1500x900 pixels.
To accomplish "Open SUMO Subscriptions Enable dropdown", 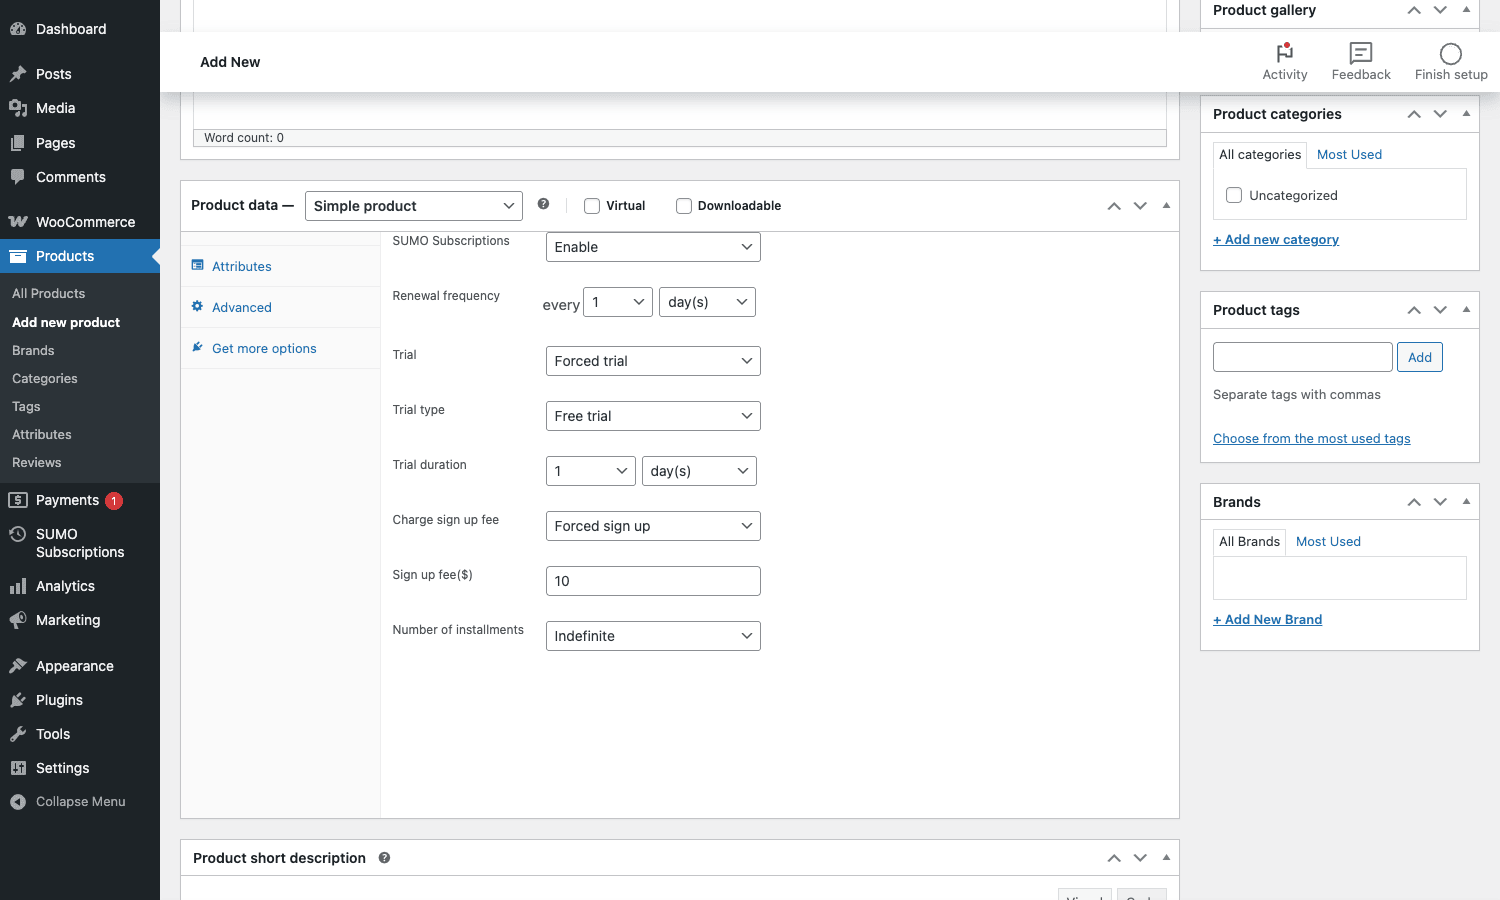I will (x=653, y=247).
